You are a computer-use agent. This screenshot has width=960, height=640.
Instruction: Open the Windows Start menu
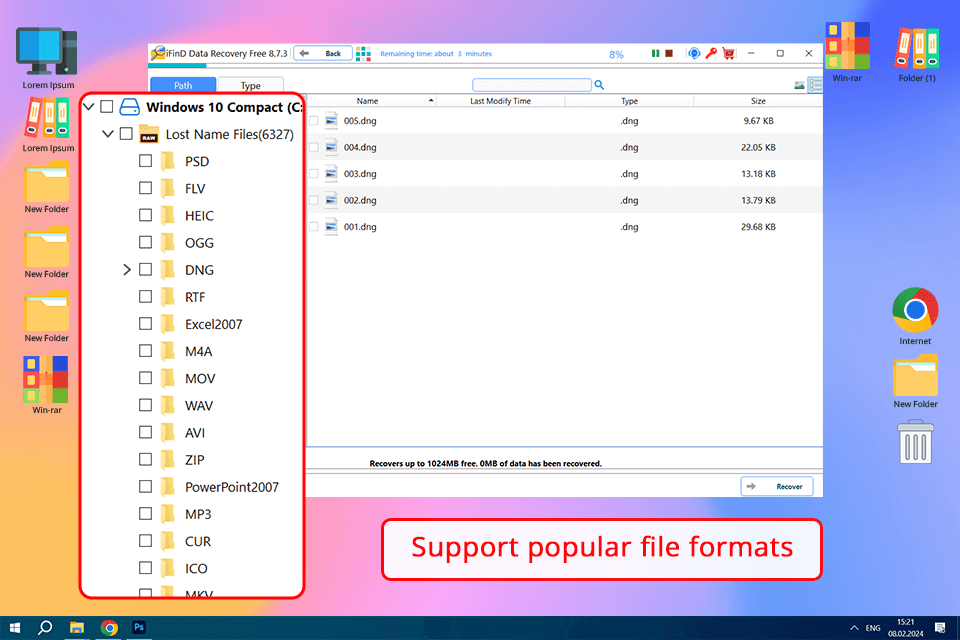click(x=15, y=628)
